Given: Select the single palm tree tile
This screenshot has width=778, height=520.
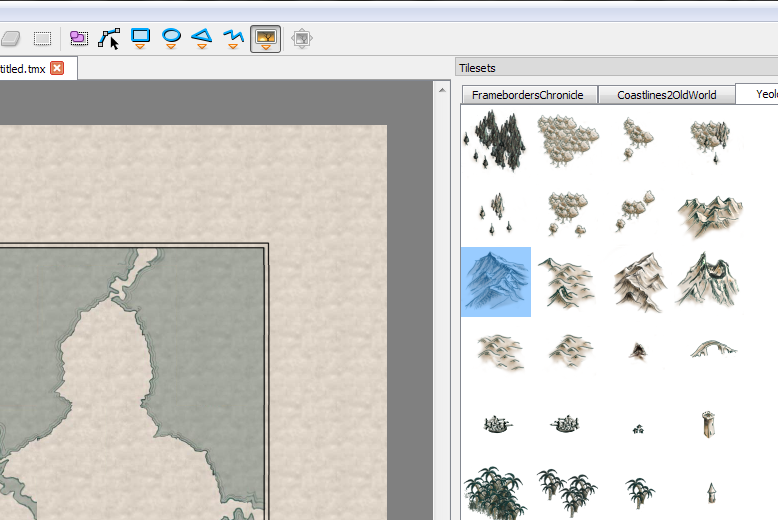Looking at the screenshot, I should pos(639,493).
